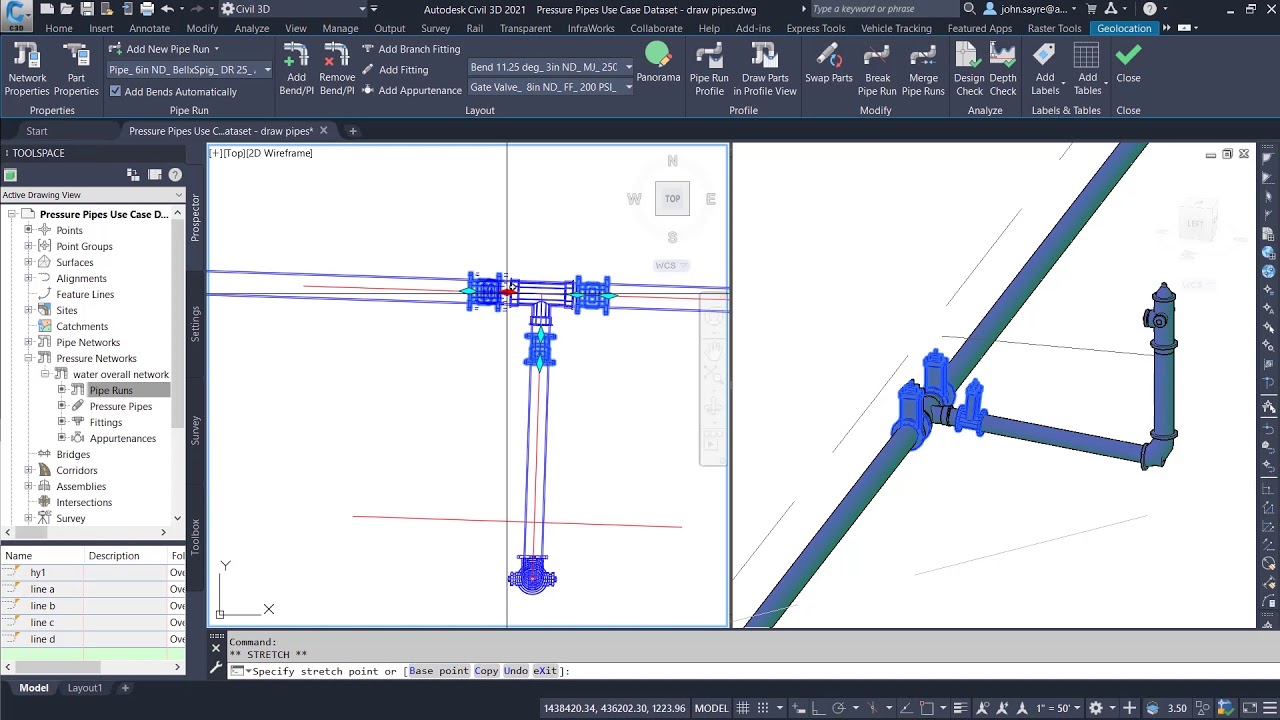1280x720 pixels.
Task: Open the InfraWorks ribbon tab
Action: (591, 28)
